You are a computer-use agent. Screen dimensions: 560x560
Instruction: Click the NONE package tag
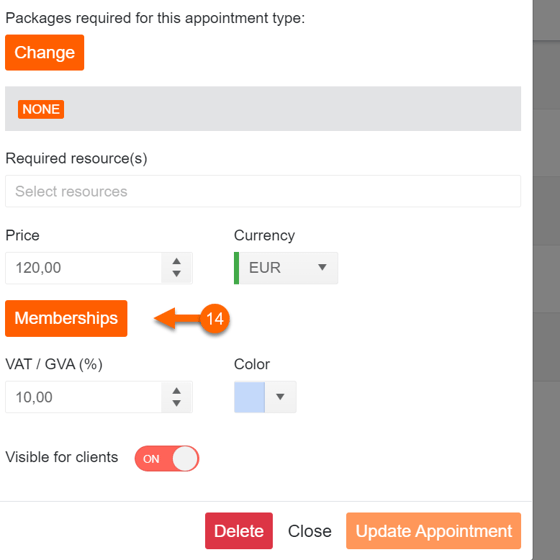41,109
